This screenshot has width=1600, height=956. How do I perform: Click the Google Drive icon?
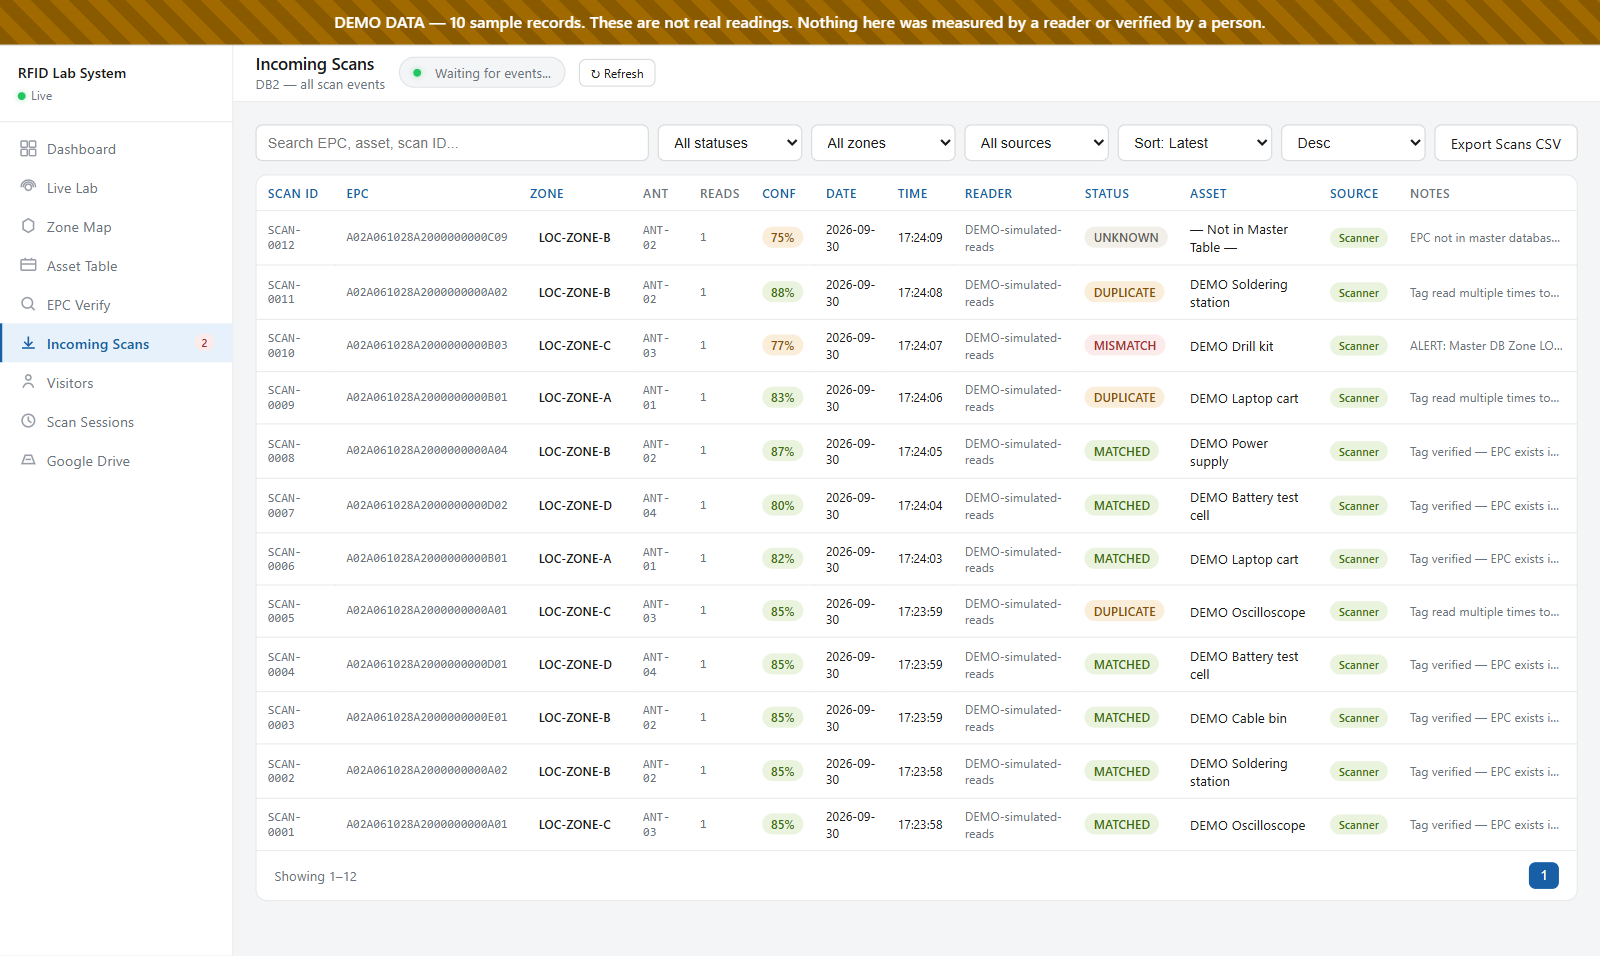tap(28, 460)
